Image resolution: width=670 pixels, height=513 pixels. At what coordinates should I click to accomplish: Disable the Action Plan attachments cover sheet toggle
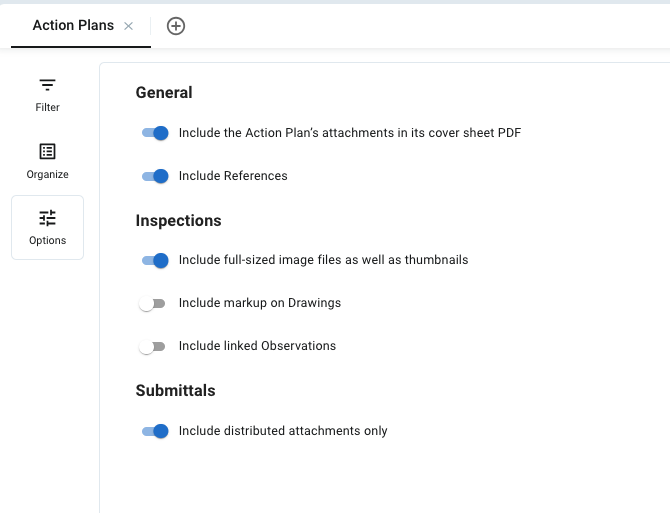click(154, 133)
